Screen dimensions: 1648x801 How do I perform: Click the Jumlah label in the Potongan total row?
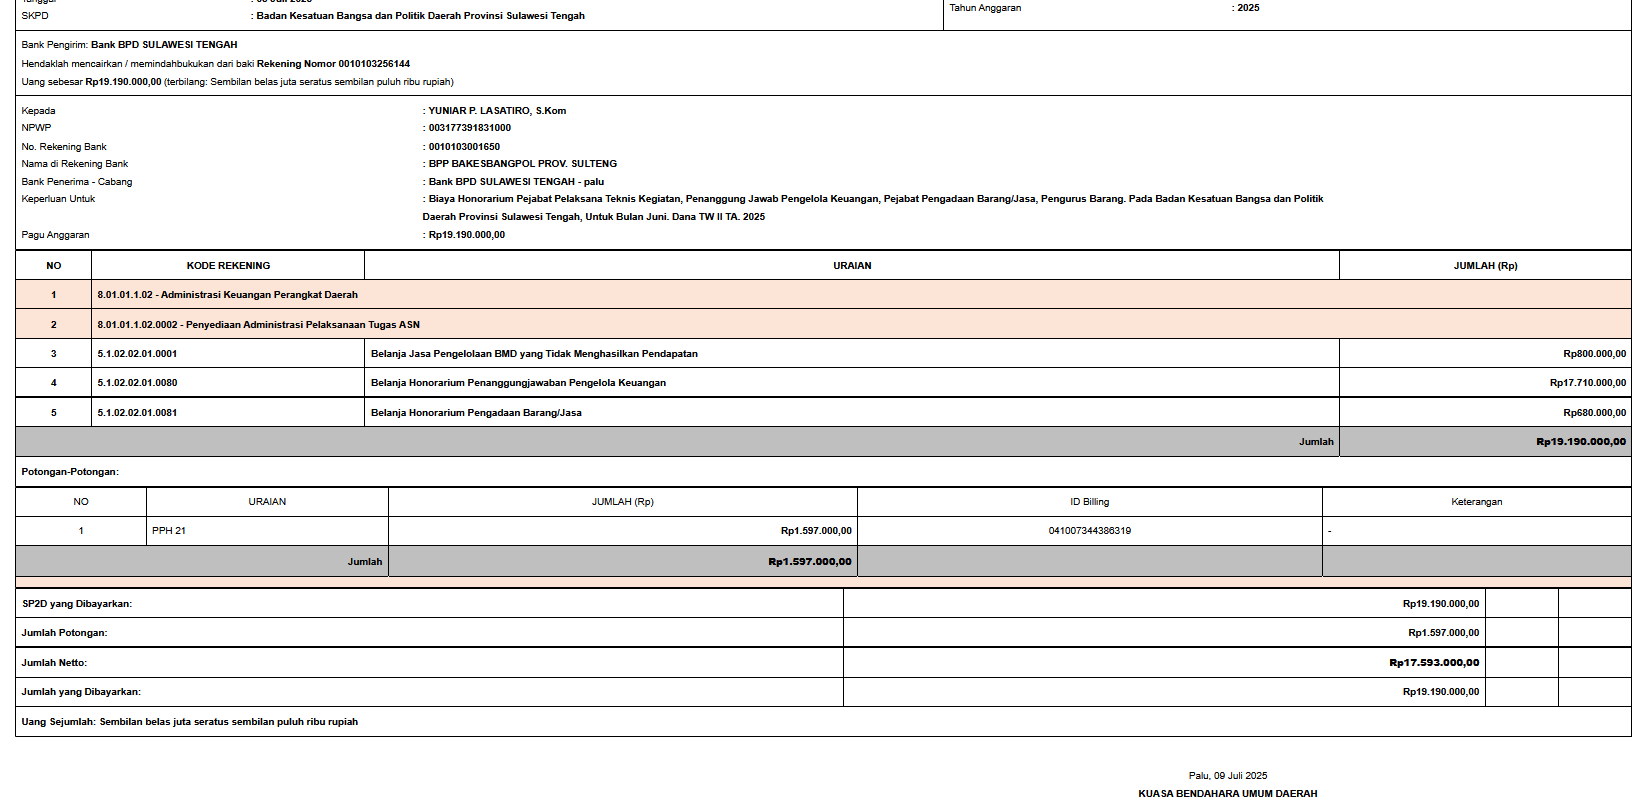[x=365, y=562]
